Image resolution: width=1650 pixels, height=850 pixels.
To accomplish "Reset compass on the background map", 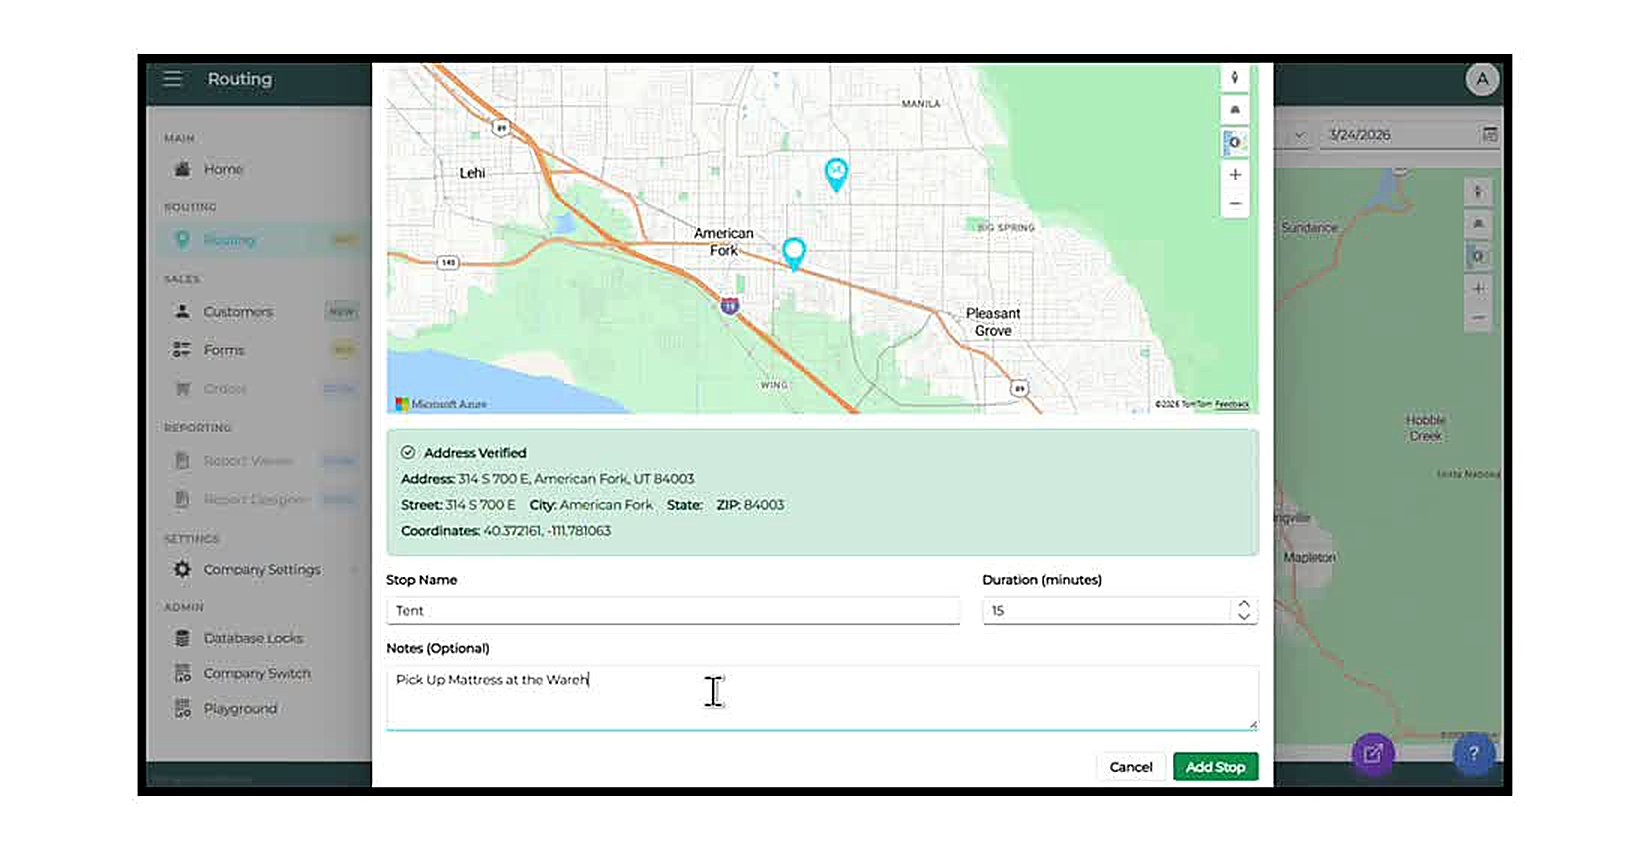I will point(1478,192).
